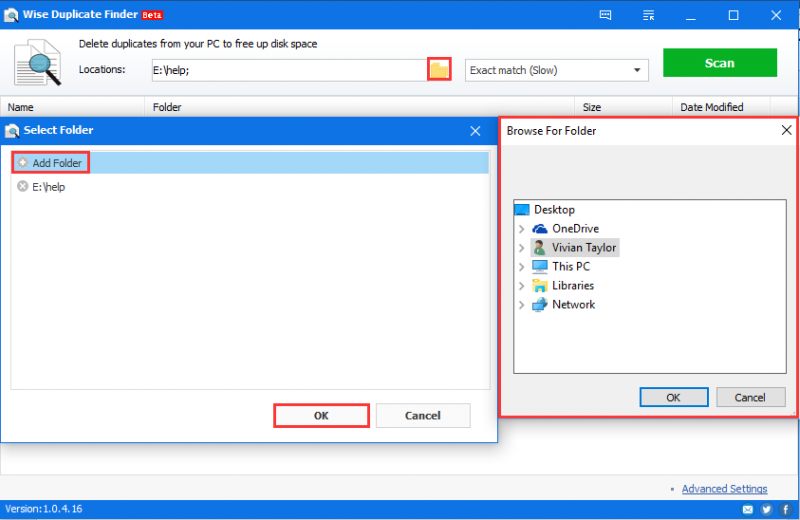Click the red Beta badge in title
This screenshot has height=520, width=800.
[152, 15]
